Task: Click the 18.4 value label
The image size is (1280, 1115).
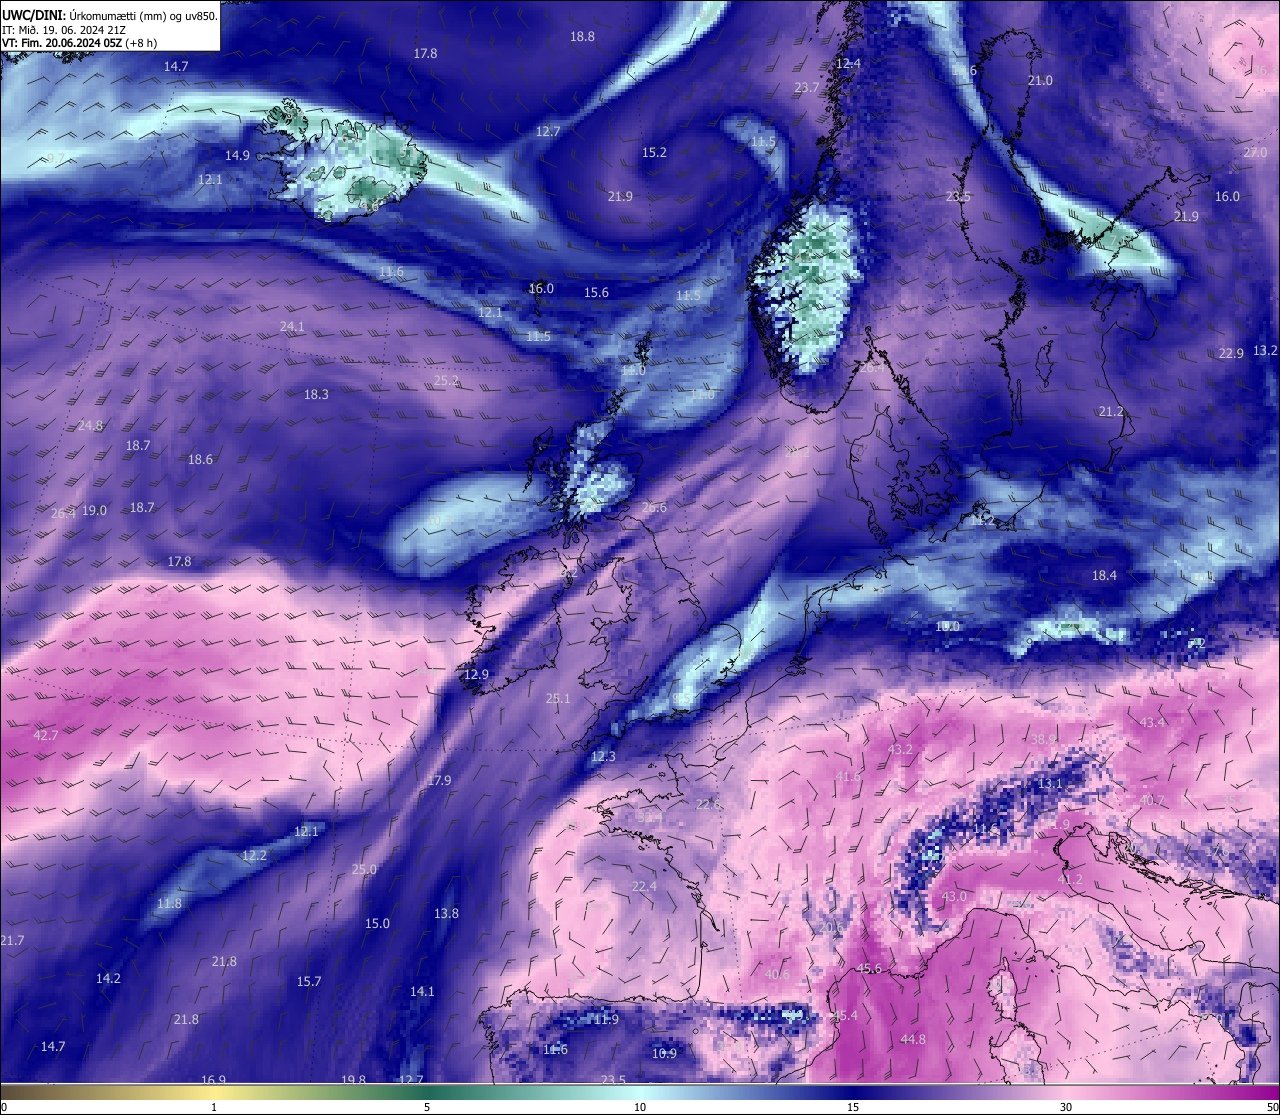Action: [x=1104, y=575]
